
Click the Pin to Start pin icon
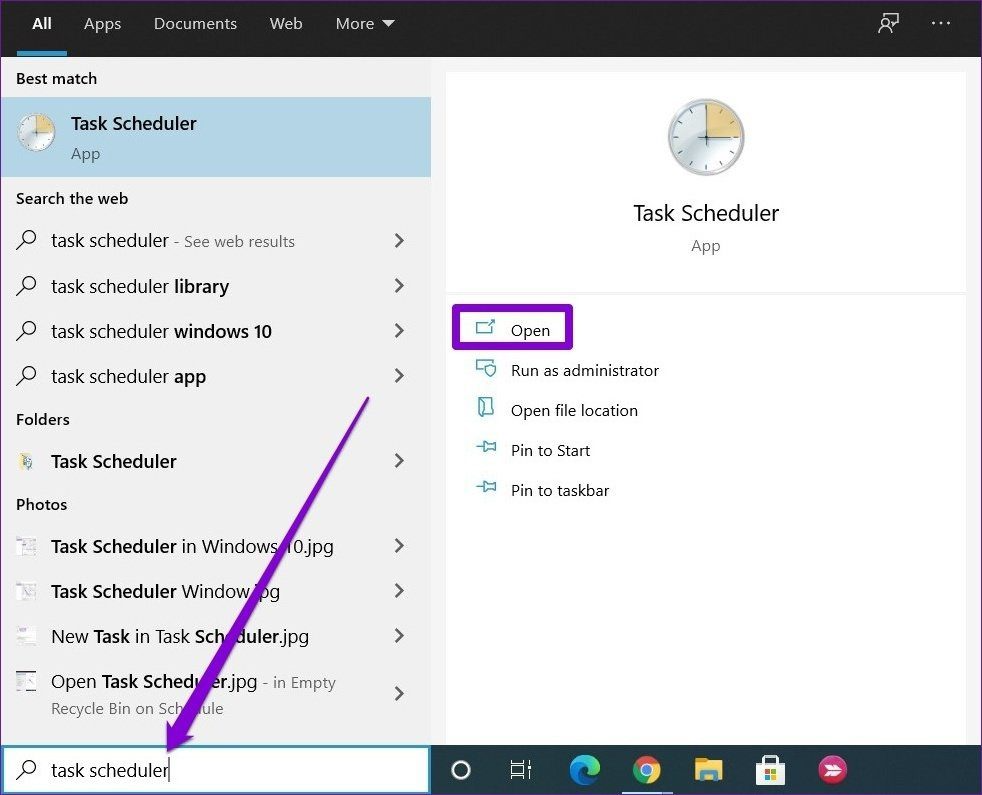coord(486,447)
